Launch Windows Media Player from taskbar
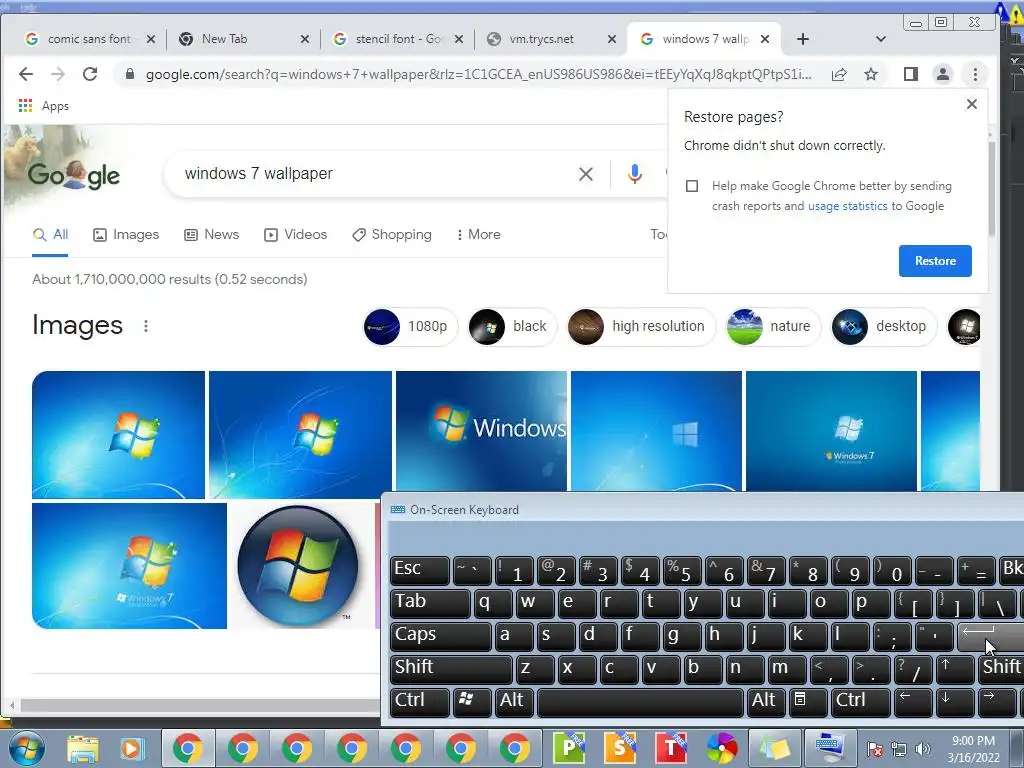 pyautogui.click(x=132, y=748)
